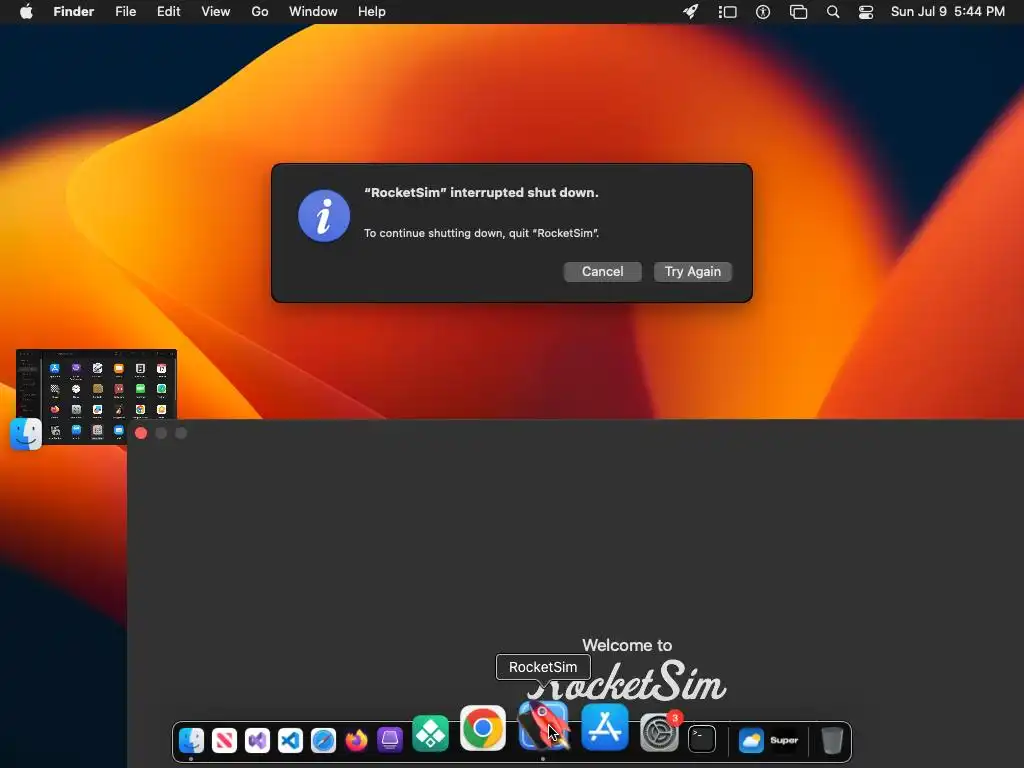Open the Weather app in the Dock

pyautogui.click(x=751, y=741)
